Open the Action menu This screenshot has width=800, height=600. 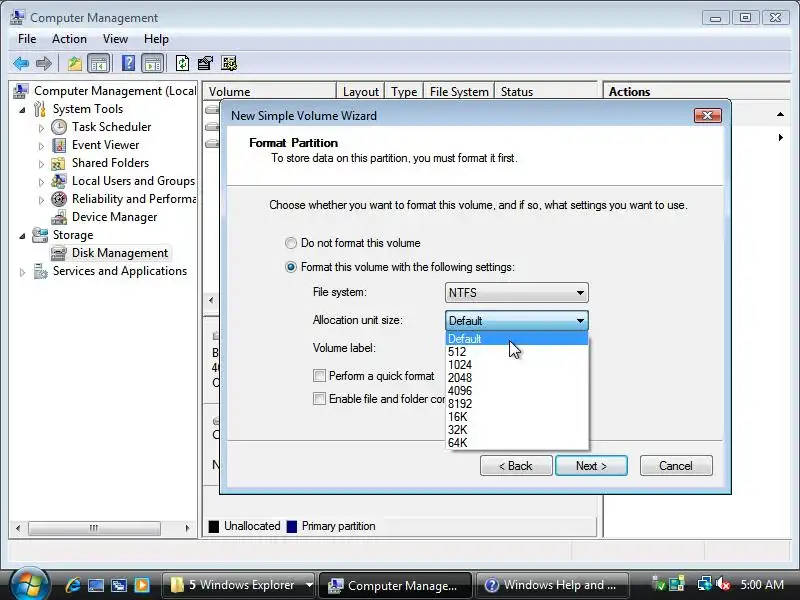tap(69, 39)
